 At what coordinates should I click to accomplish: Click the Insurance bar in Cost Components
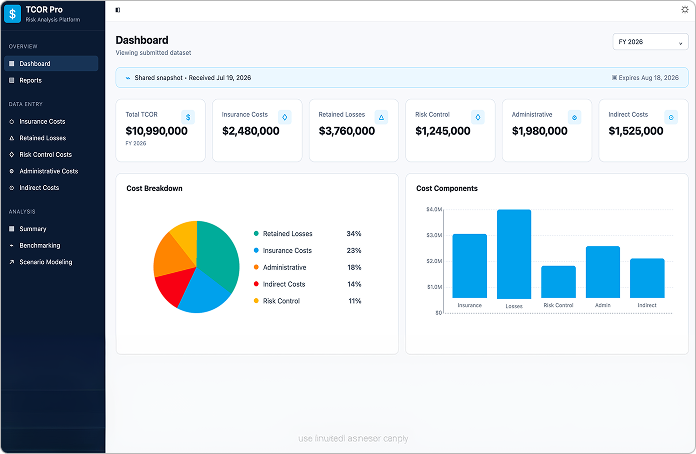(x=470, y=266)
